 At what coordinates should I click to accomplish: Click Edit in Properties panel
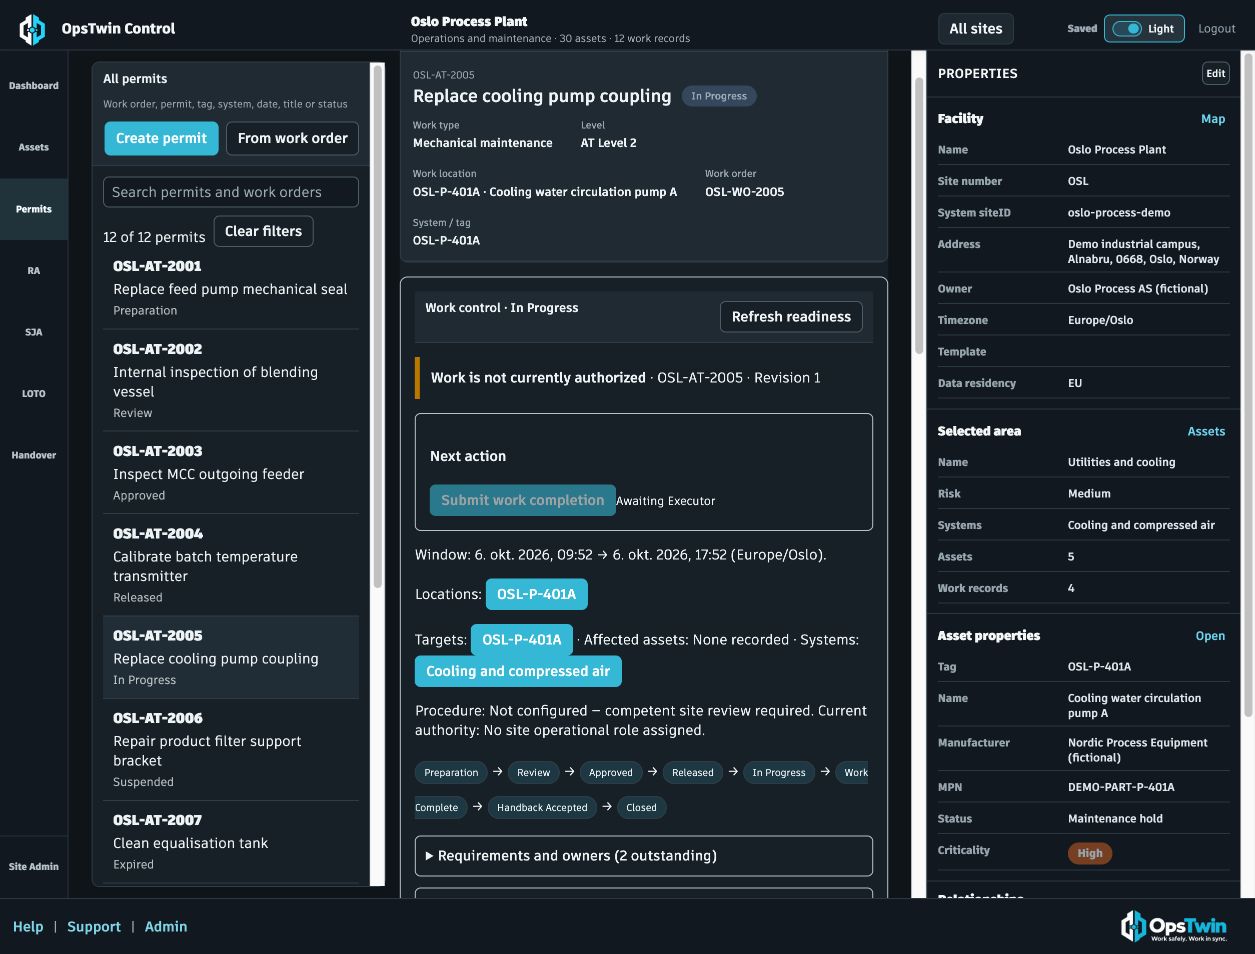[x=1215, y=73]
